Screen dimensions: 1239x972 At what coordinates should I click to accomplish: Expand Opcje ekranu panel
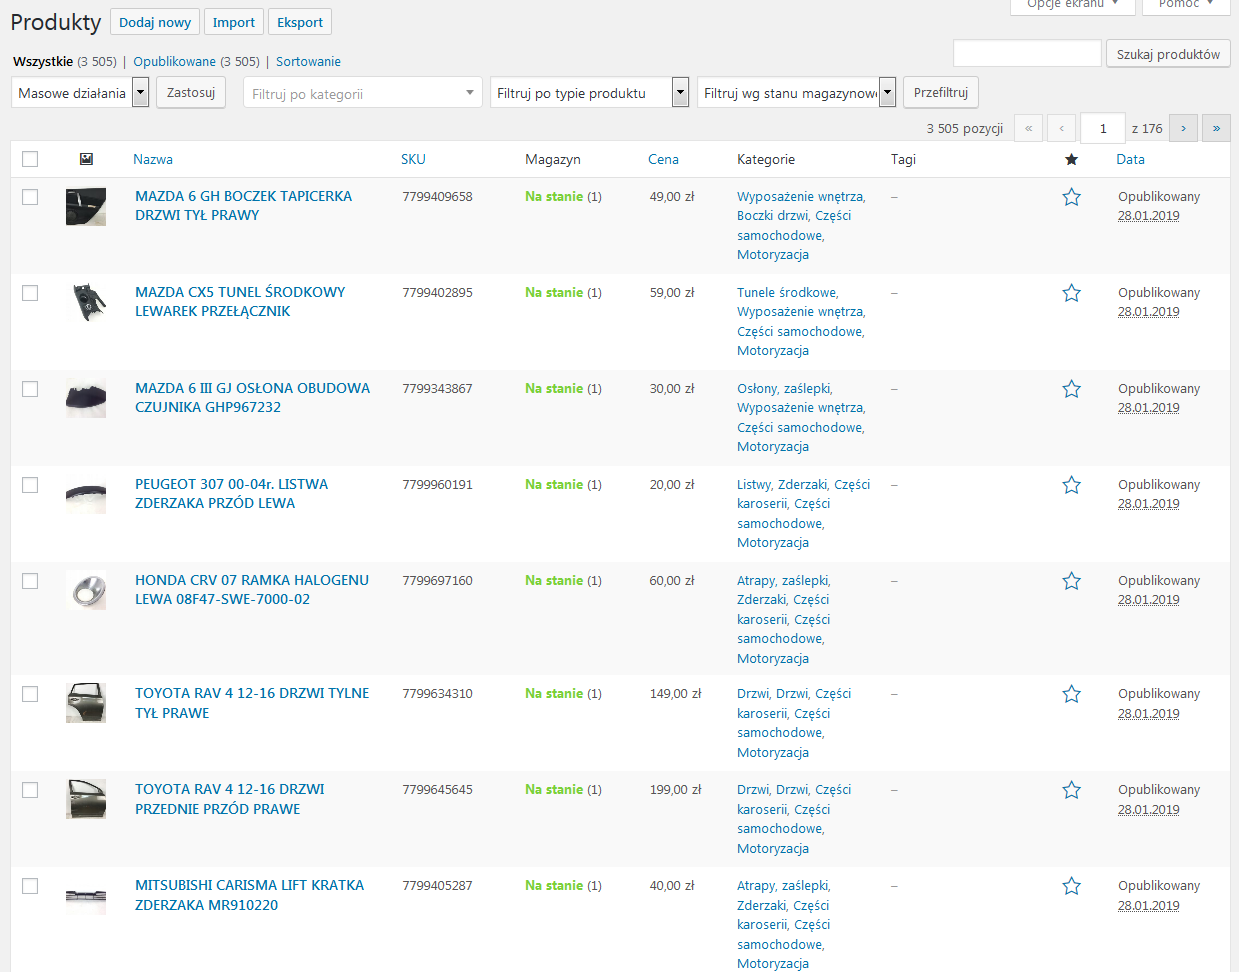[x=1073, y=4]
